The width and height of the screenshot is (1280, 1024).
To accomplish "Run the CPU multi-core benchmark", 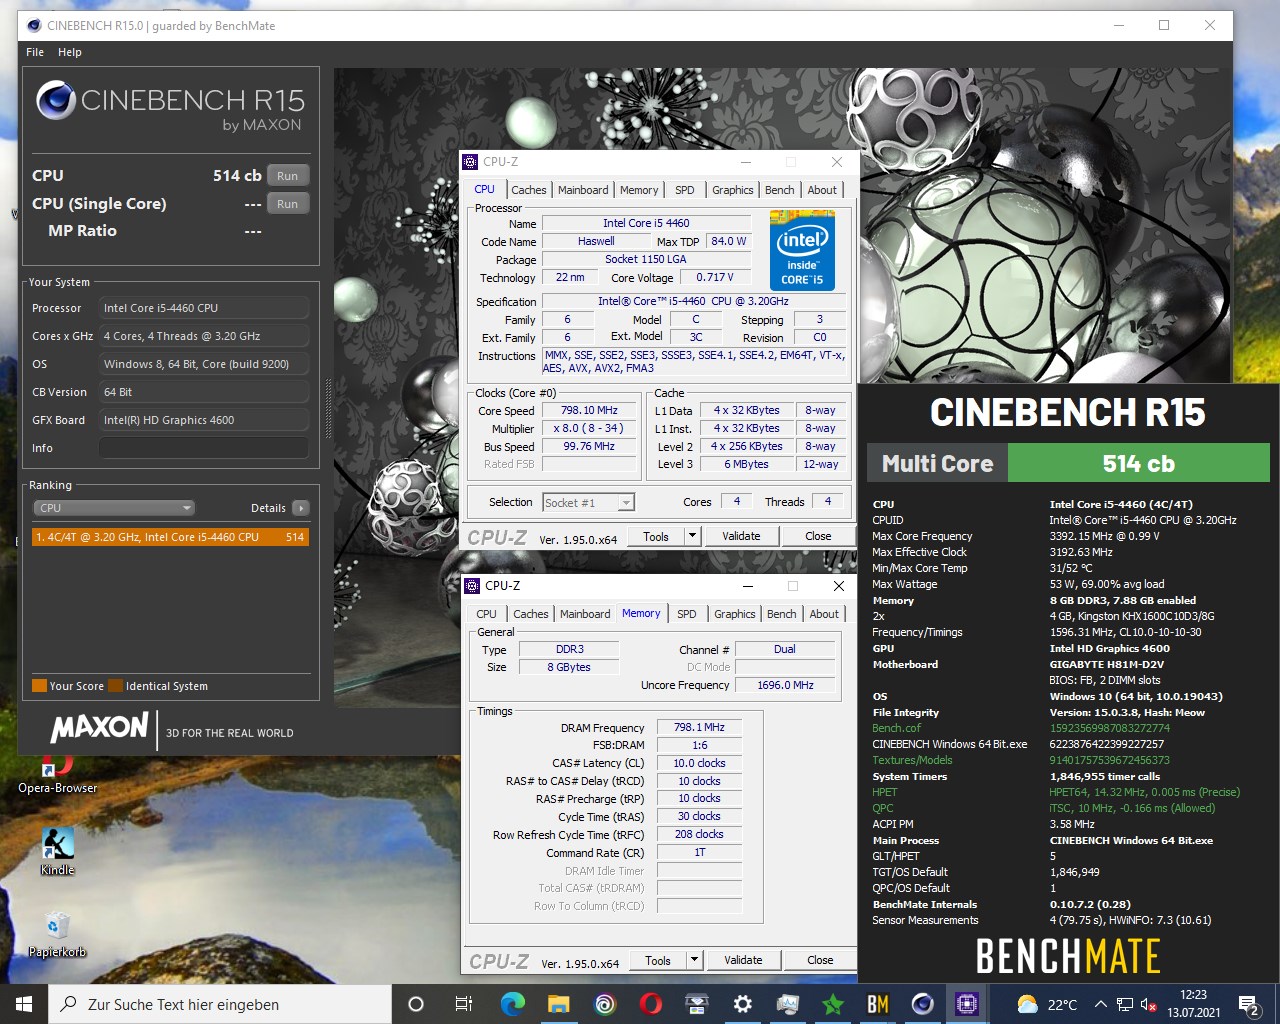I will click(288, 176).
